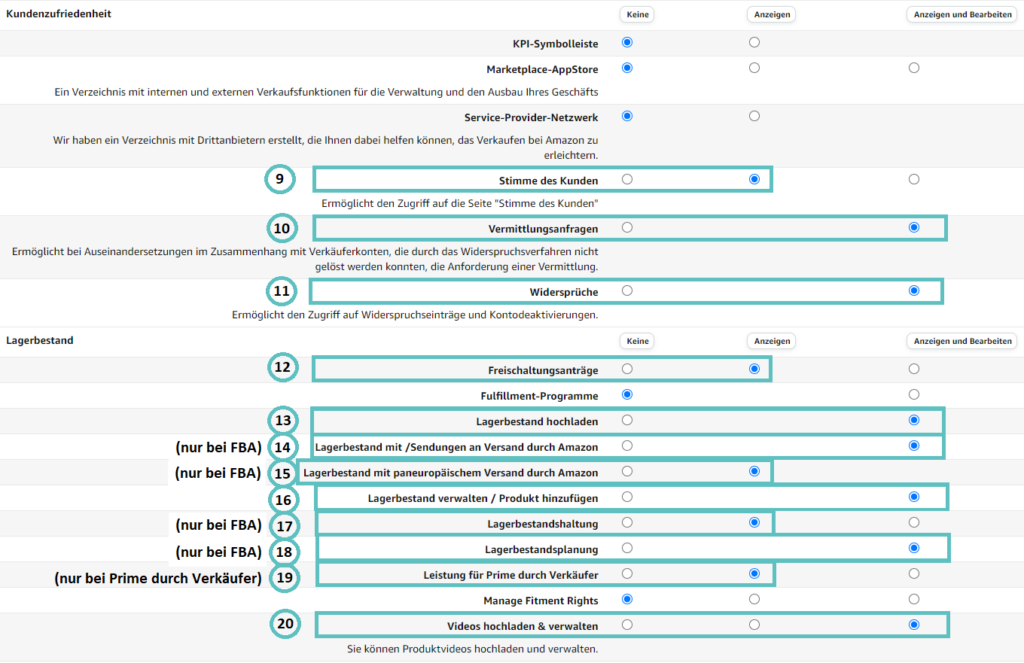Select Anzeigen for Lagerbestandshaltung
The image size is (1024, 663).
pos(754,523)
